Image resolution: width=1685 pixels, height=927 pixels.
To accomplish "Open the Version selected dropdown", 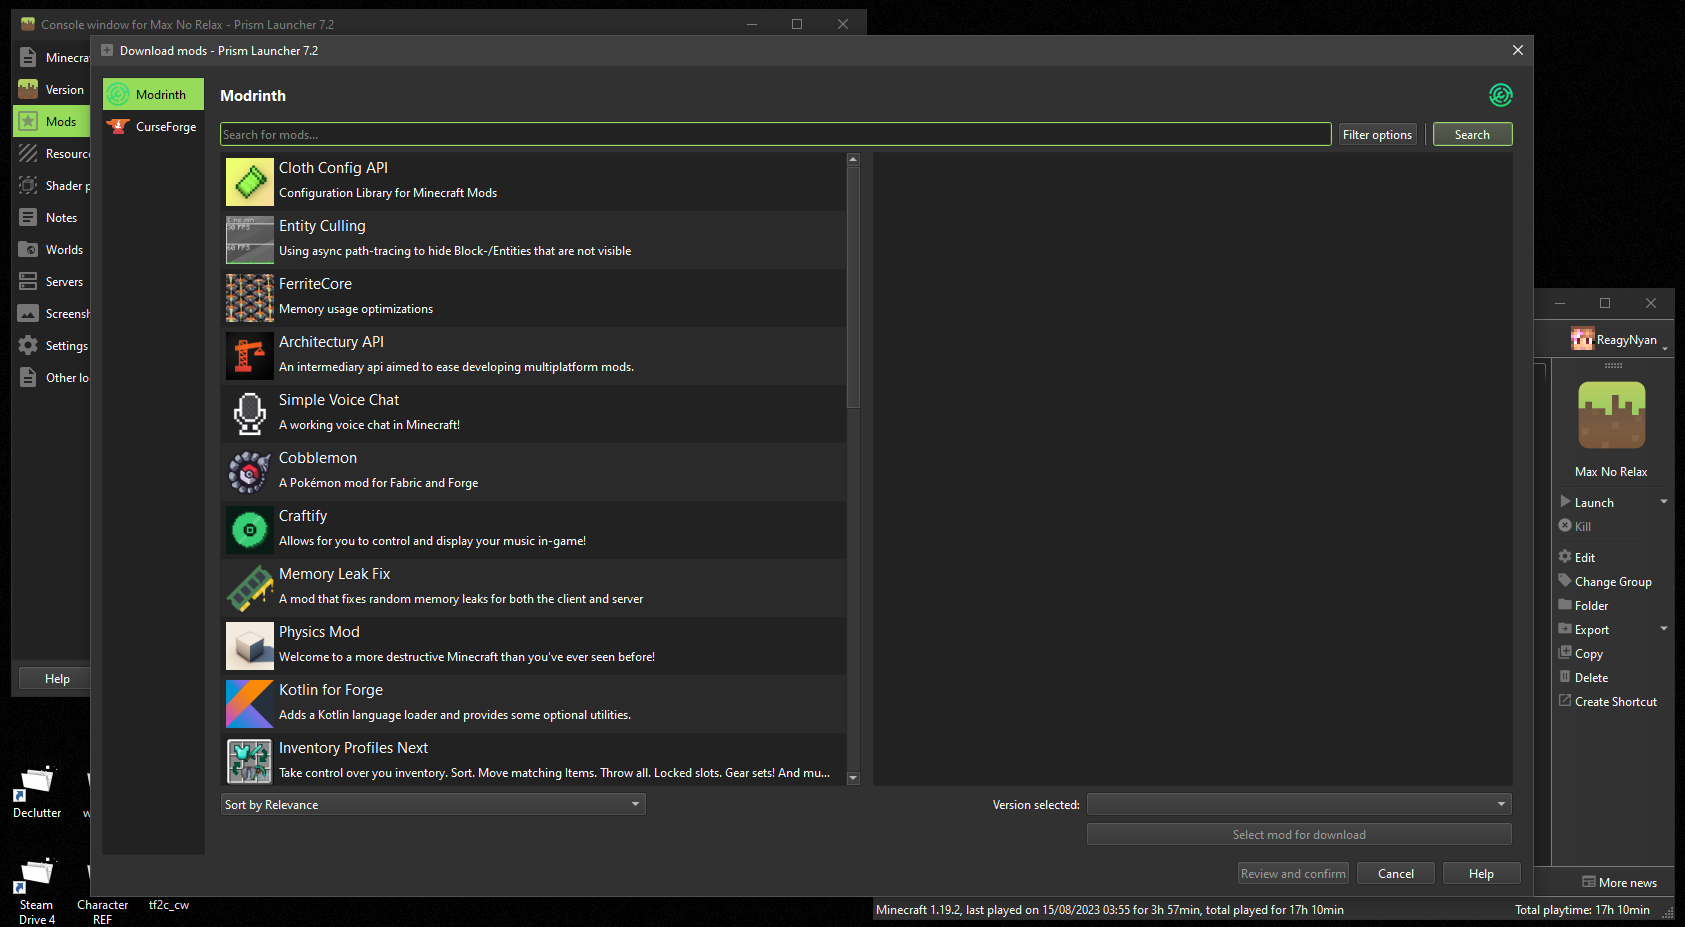I will (x=1299, y=804).
